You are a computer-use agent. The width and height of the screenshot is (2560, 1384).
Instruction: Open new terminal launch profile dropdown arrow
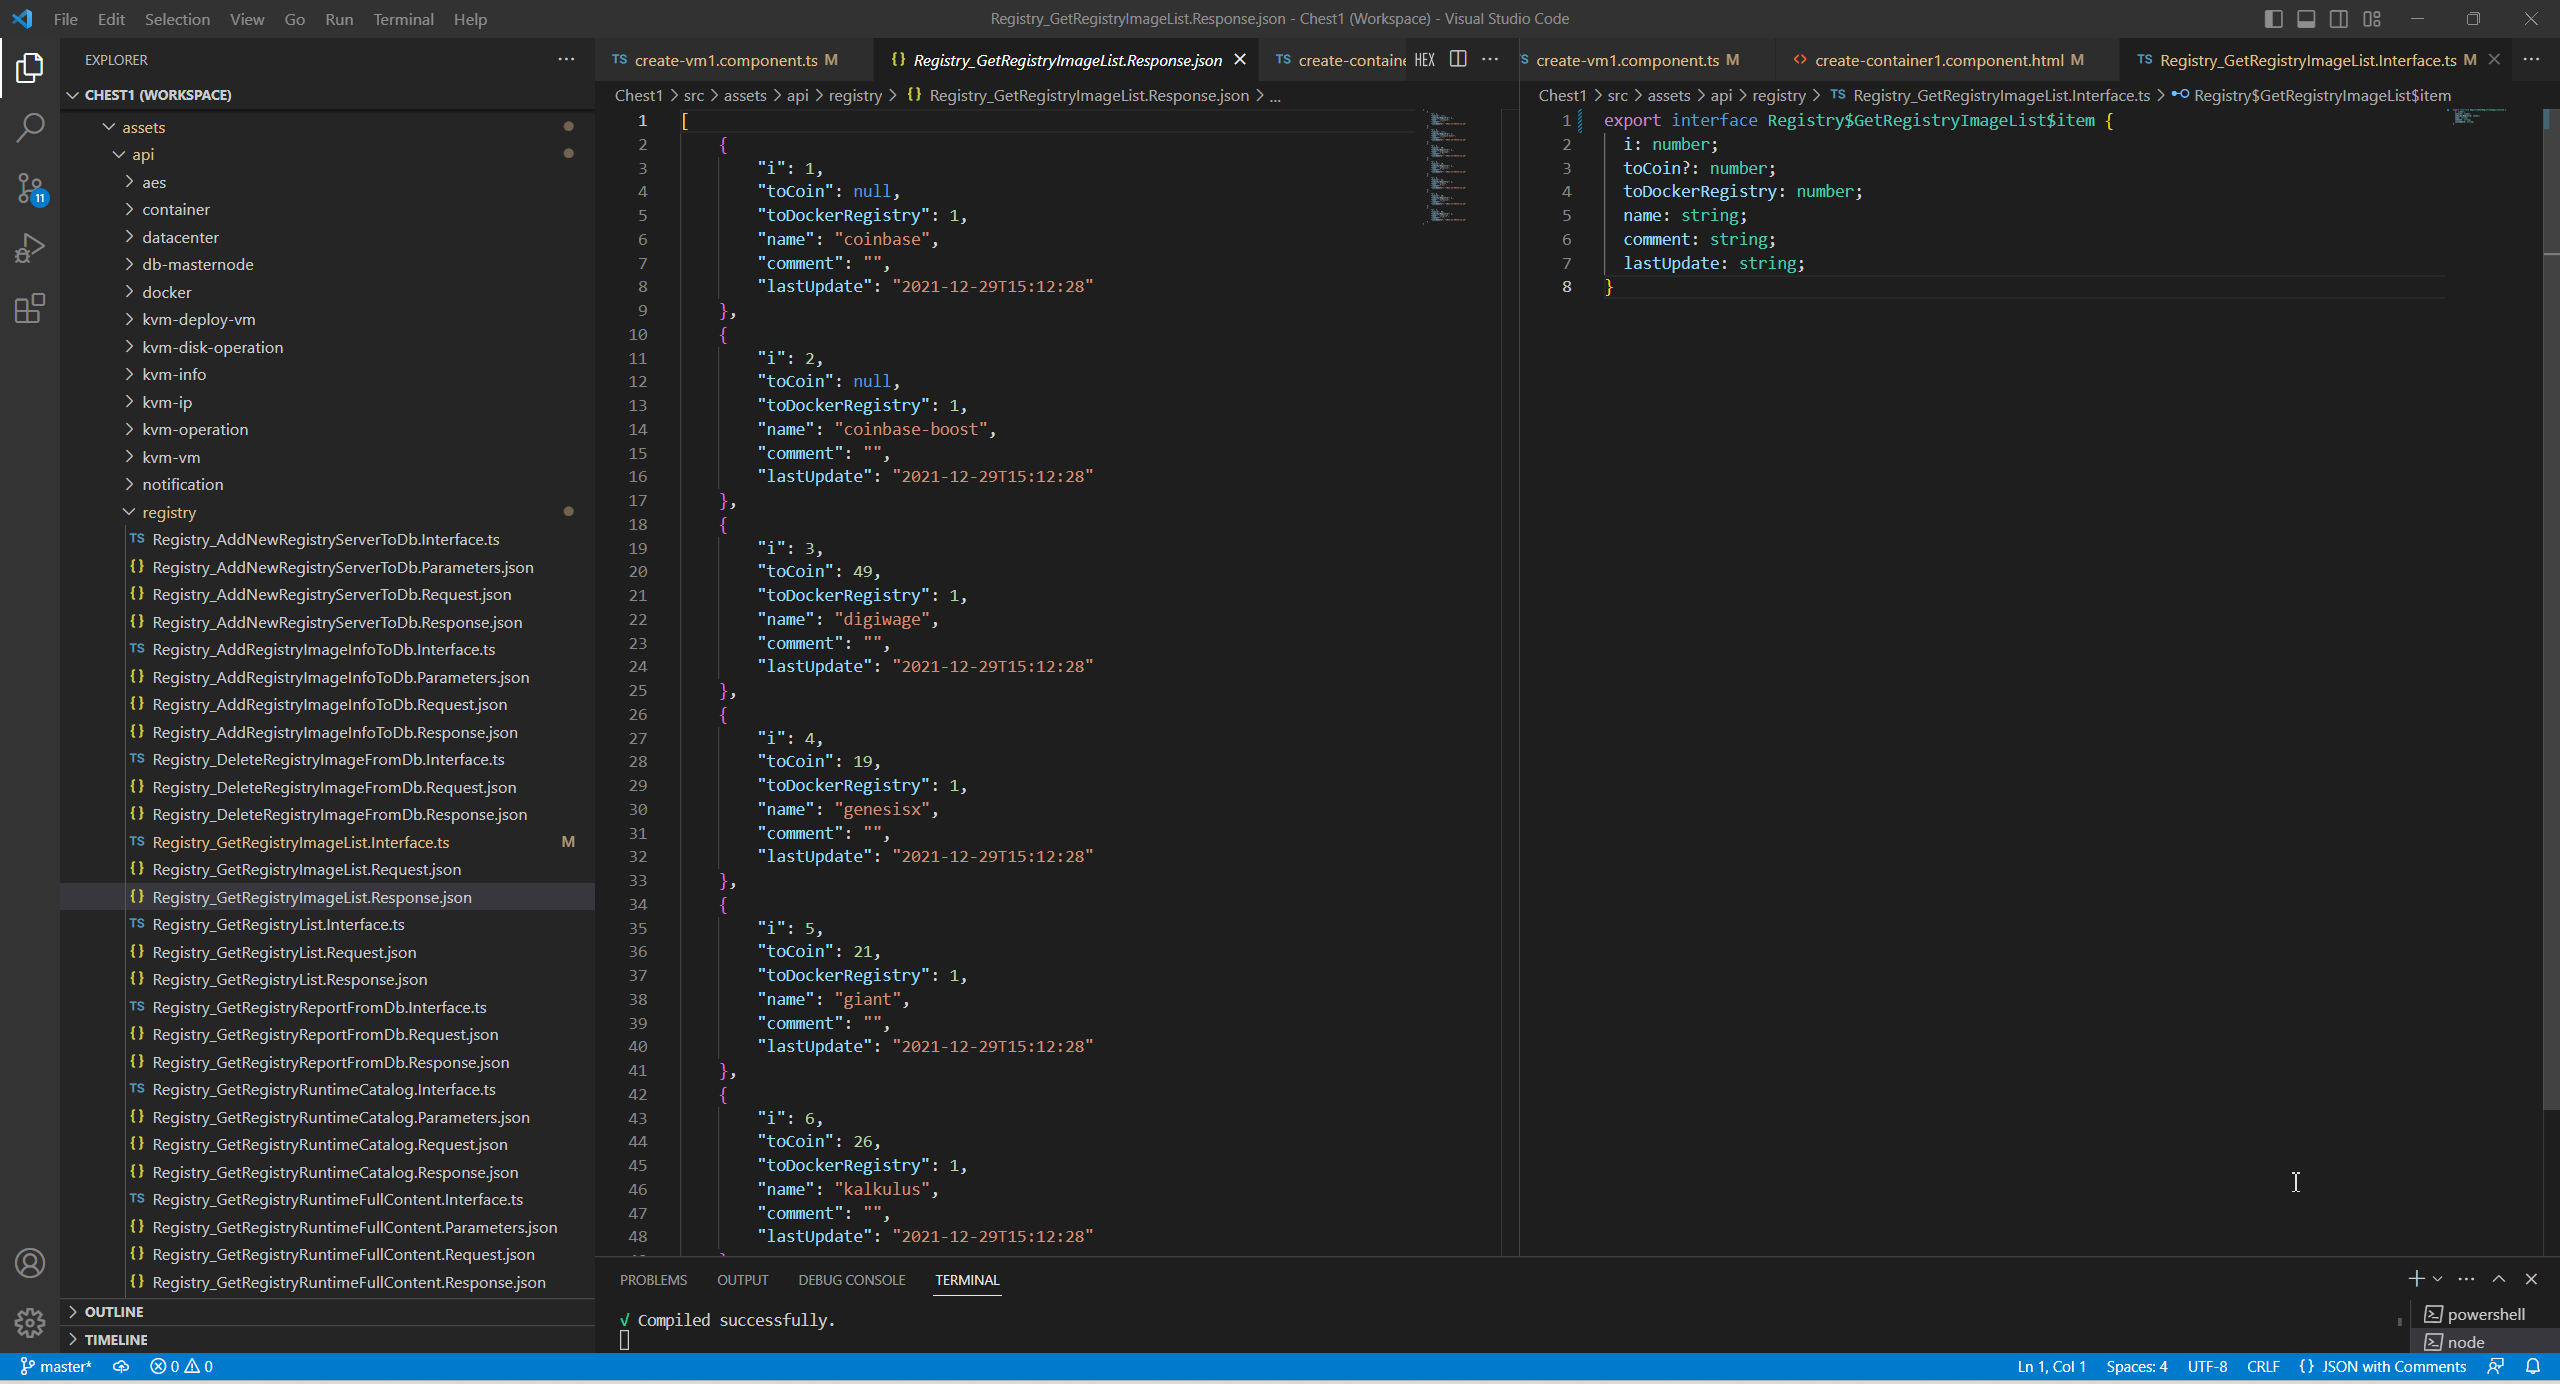(2438, 1279)
